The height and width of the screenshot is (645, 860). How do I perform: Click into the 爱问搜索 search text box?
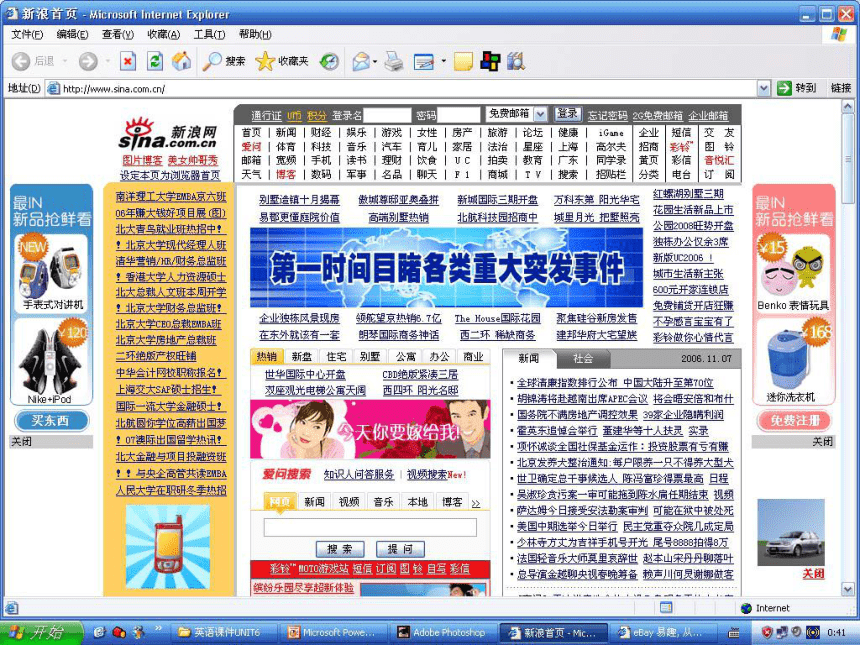[370, 527]
